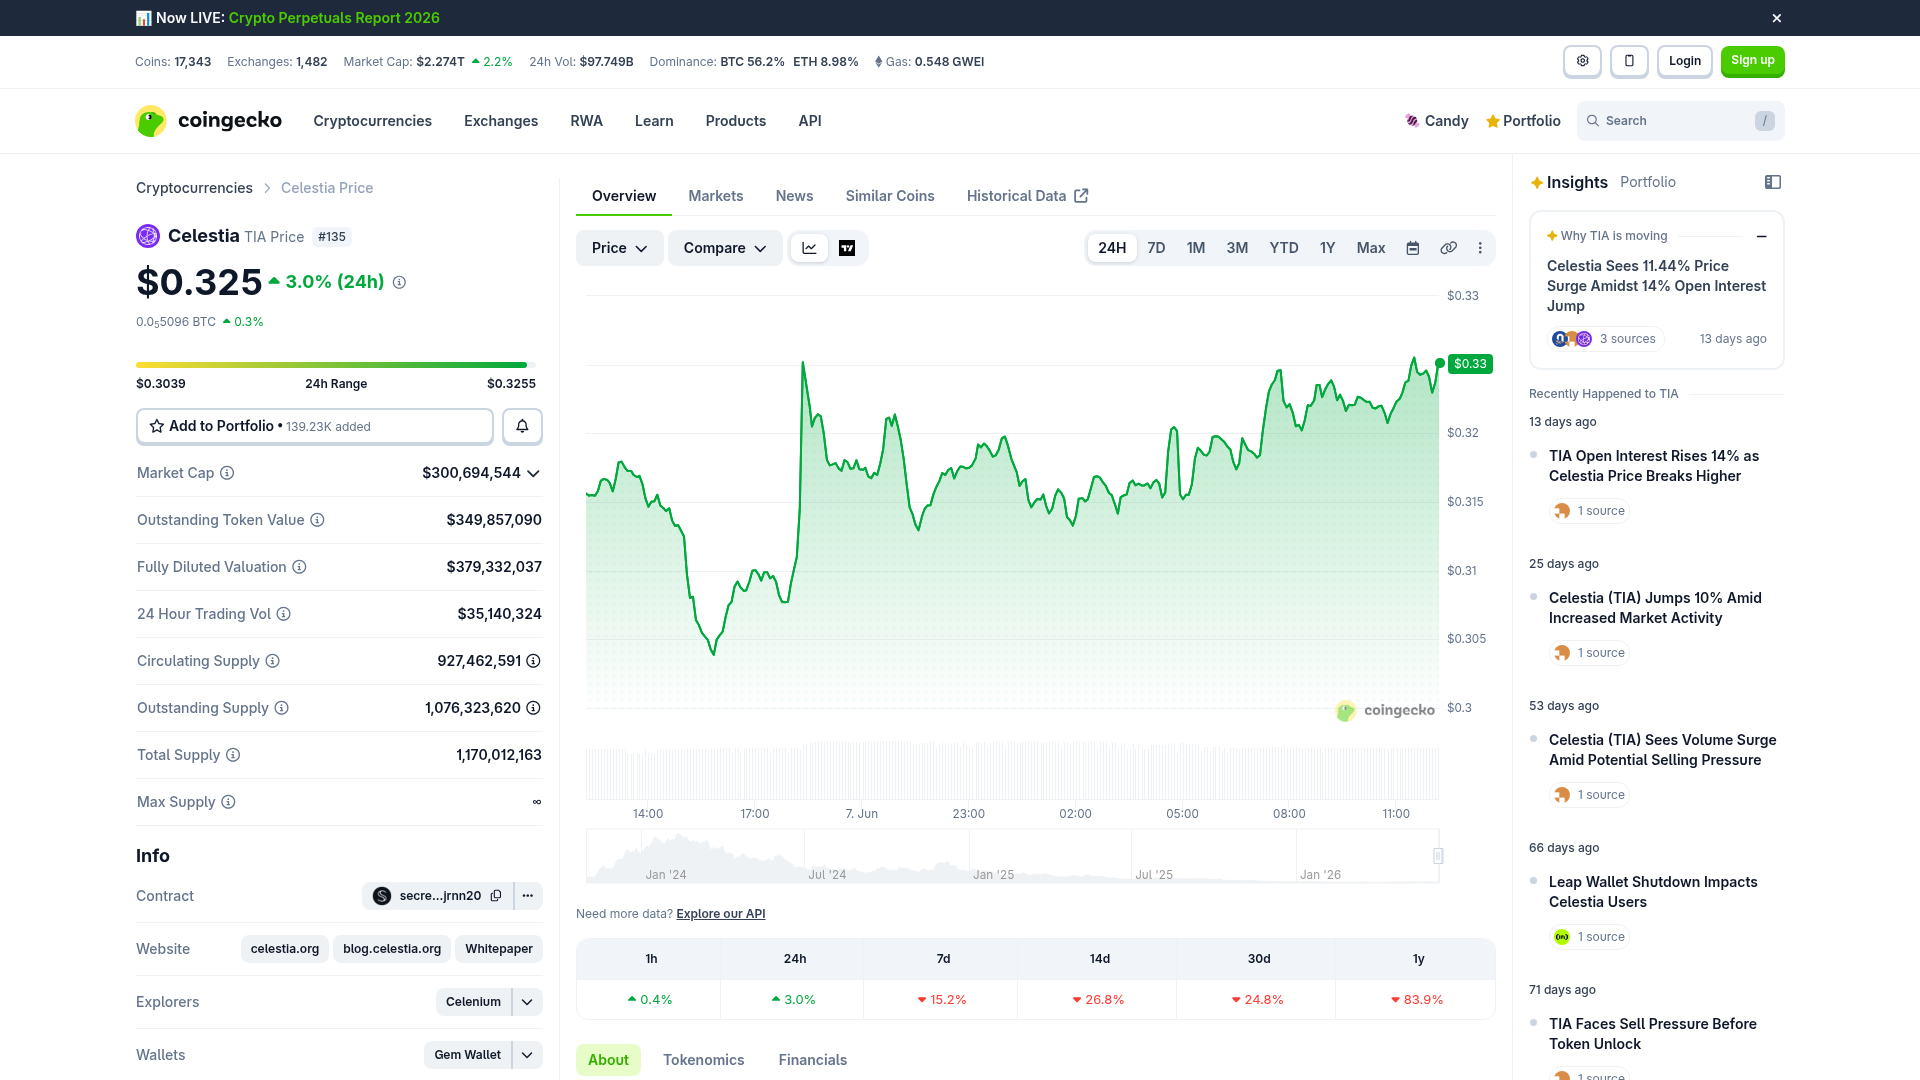This screenshot has width=1920, height=1080.
Task: Click the star icon in Add to Portfolio
Action: [x=157, y=426]
